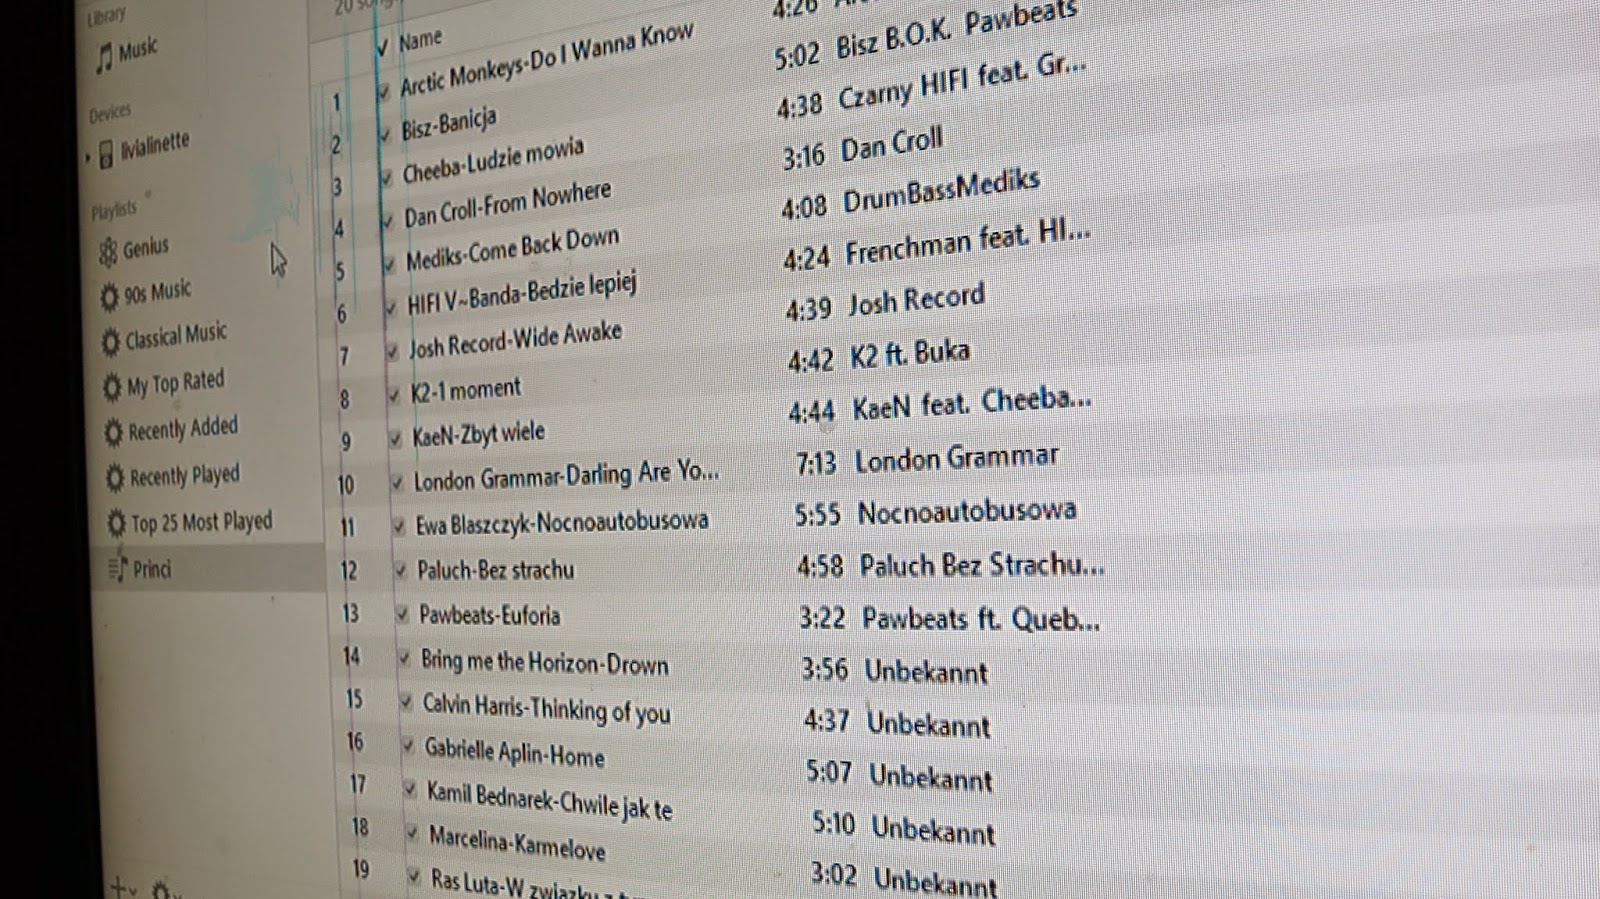Viewport: 1600px width, 899px height.
Task: Select song Ewa Blaszczyk-Nocnoautobusowa
Action: click(562, 524)
